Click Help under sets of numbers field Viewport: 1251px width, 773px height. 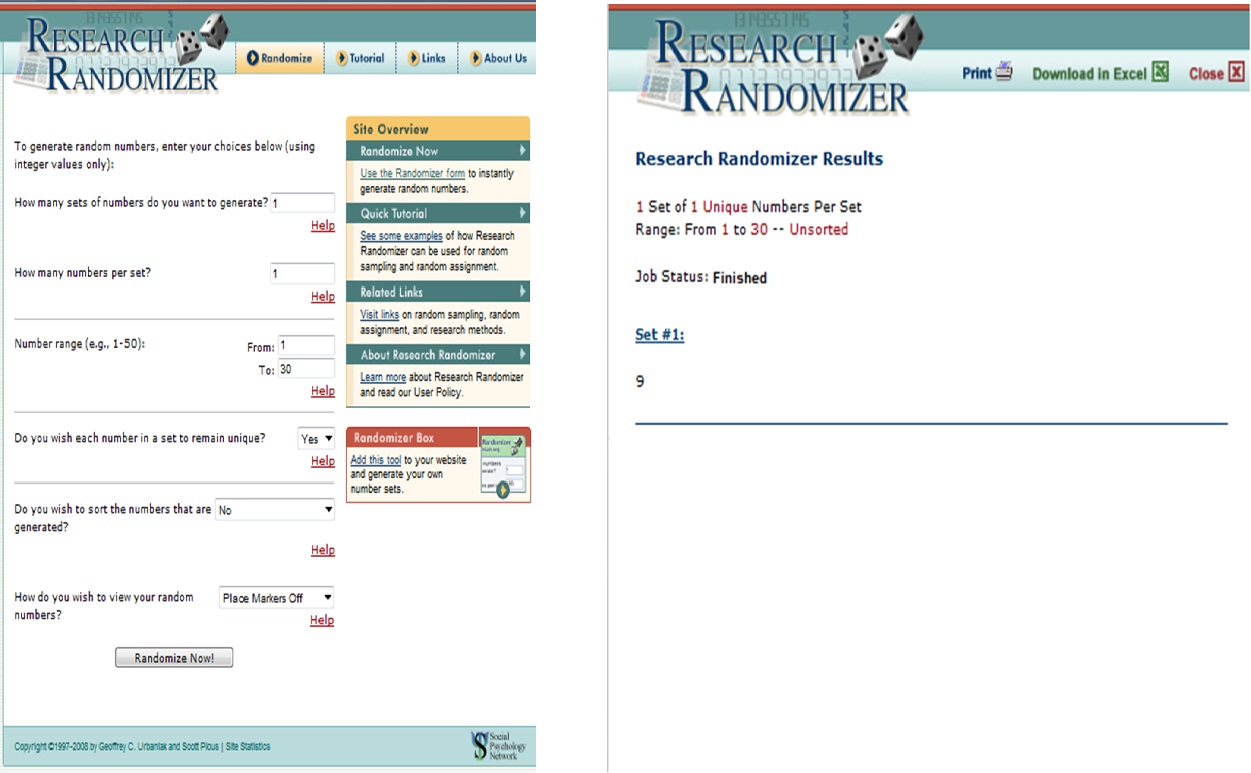point(323,226)
